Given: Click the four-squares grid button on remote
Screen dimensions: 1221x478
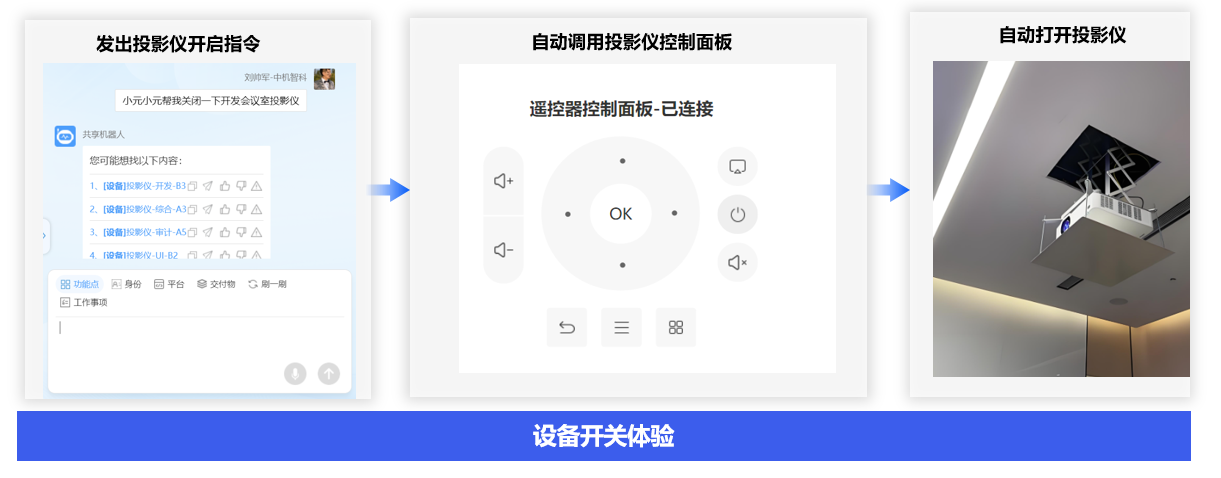Looking at the screenshot, I should 676,327.
